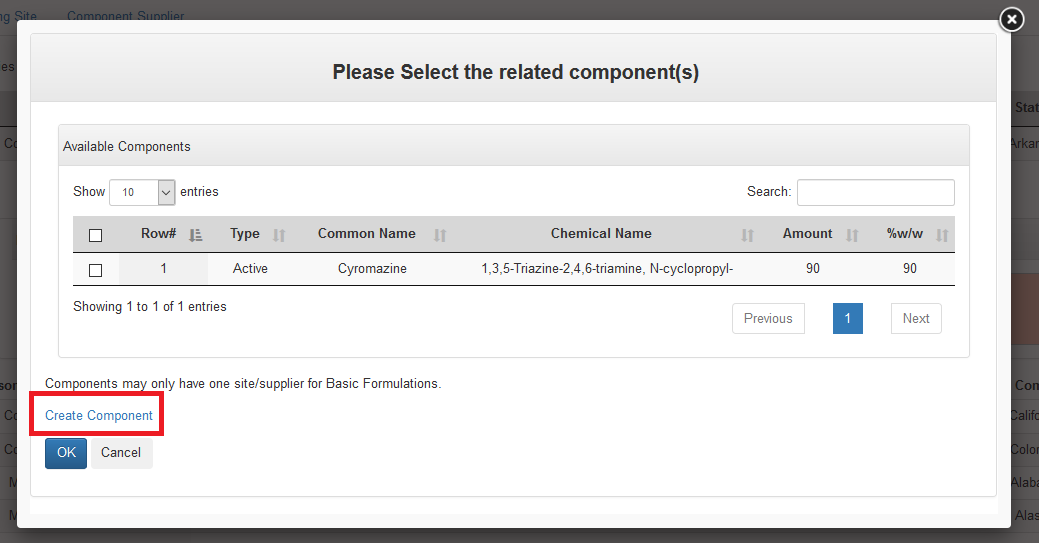The width and height of the screenshot is (1039, 543).
Task: Sort by Row# column icon
Action: pyautogui.click(x=196, y=235)
